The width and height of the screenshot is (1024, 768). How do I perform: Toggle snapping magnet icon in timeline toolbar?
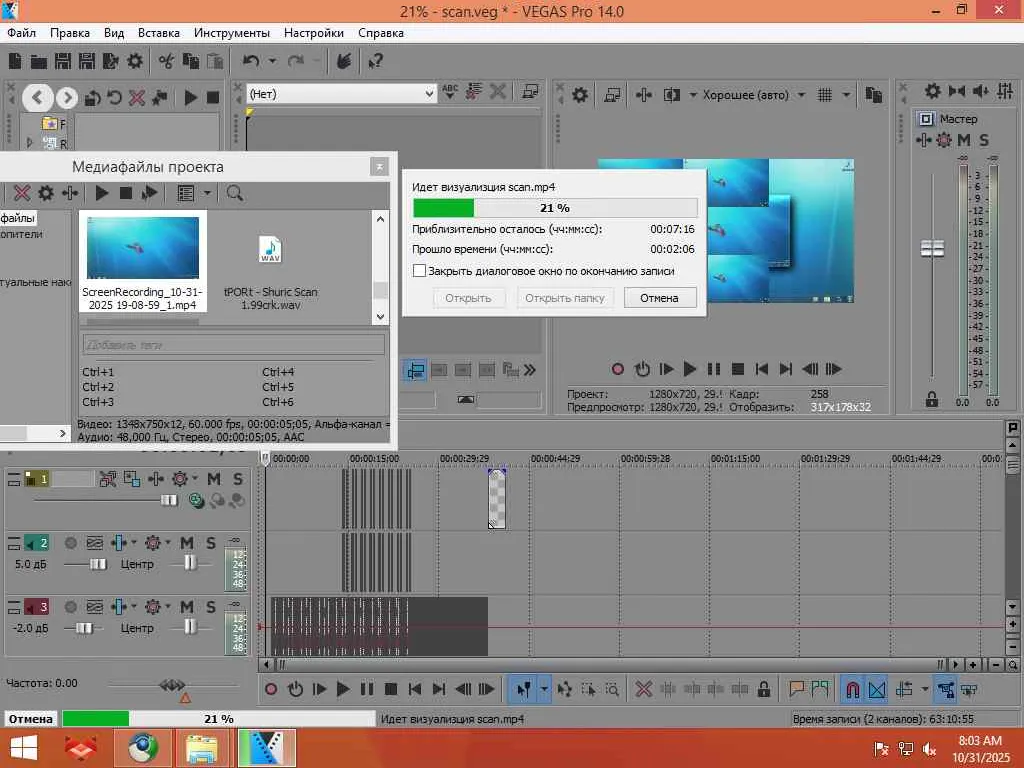coord(852,689)
